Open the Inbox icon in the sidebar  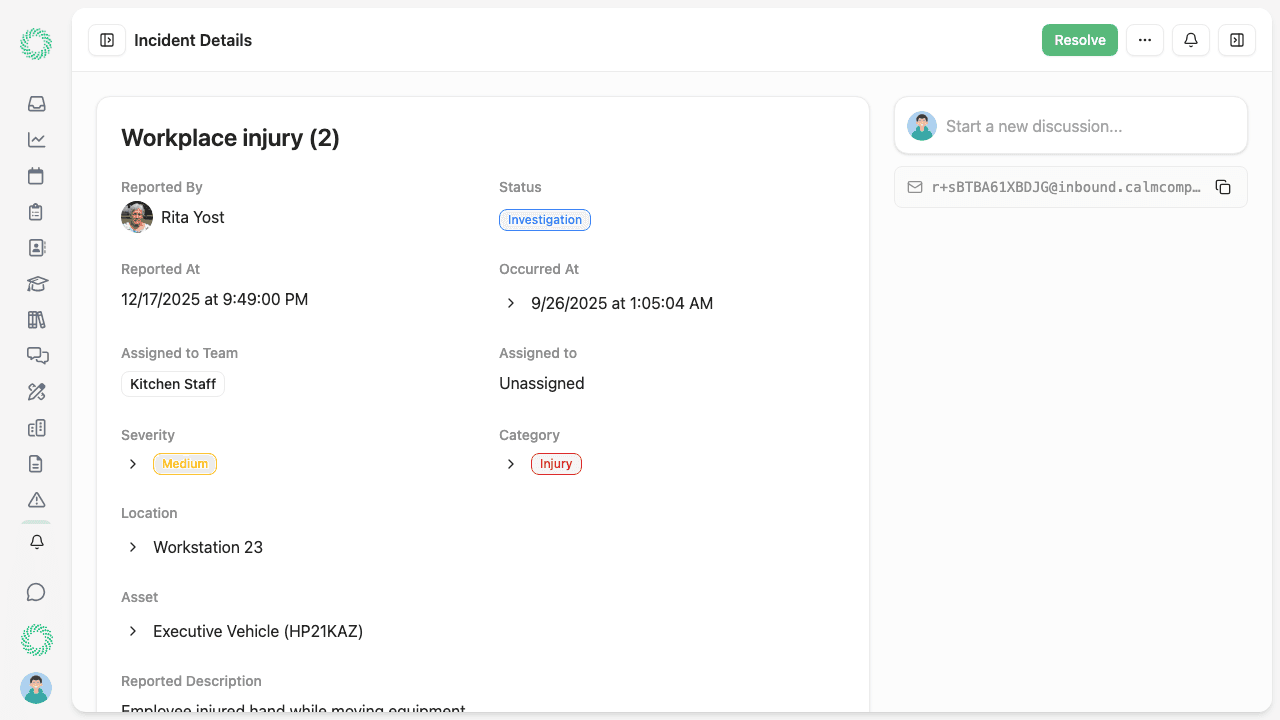(36, 103)
